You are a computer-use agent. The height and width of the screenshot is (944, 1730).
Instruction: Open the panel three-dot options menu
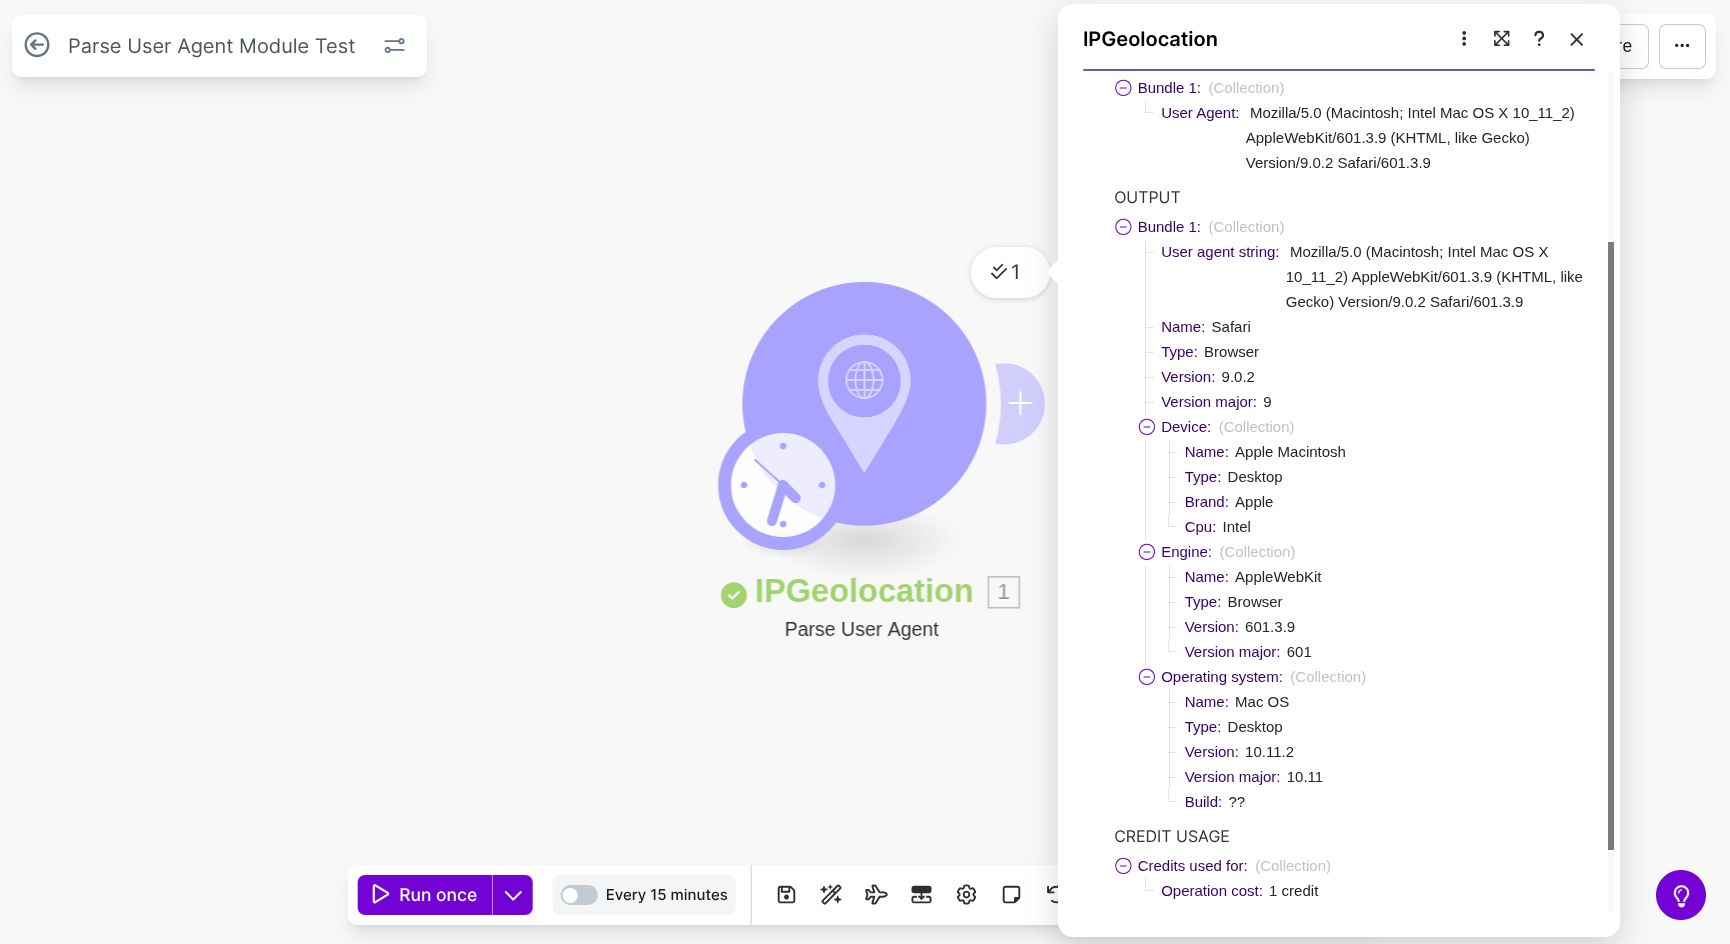pyautogui.click(x=1464, y=39)
